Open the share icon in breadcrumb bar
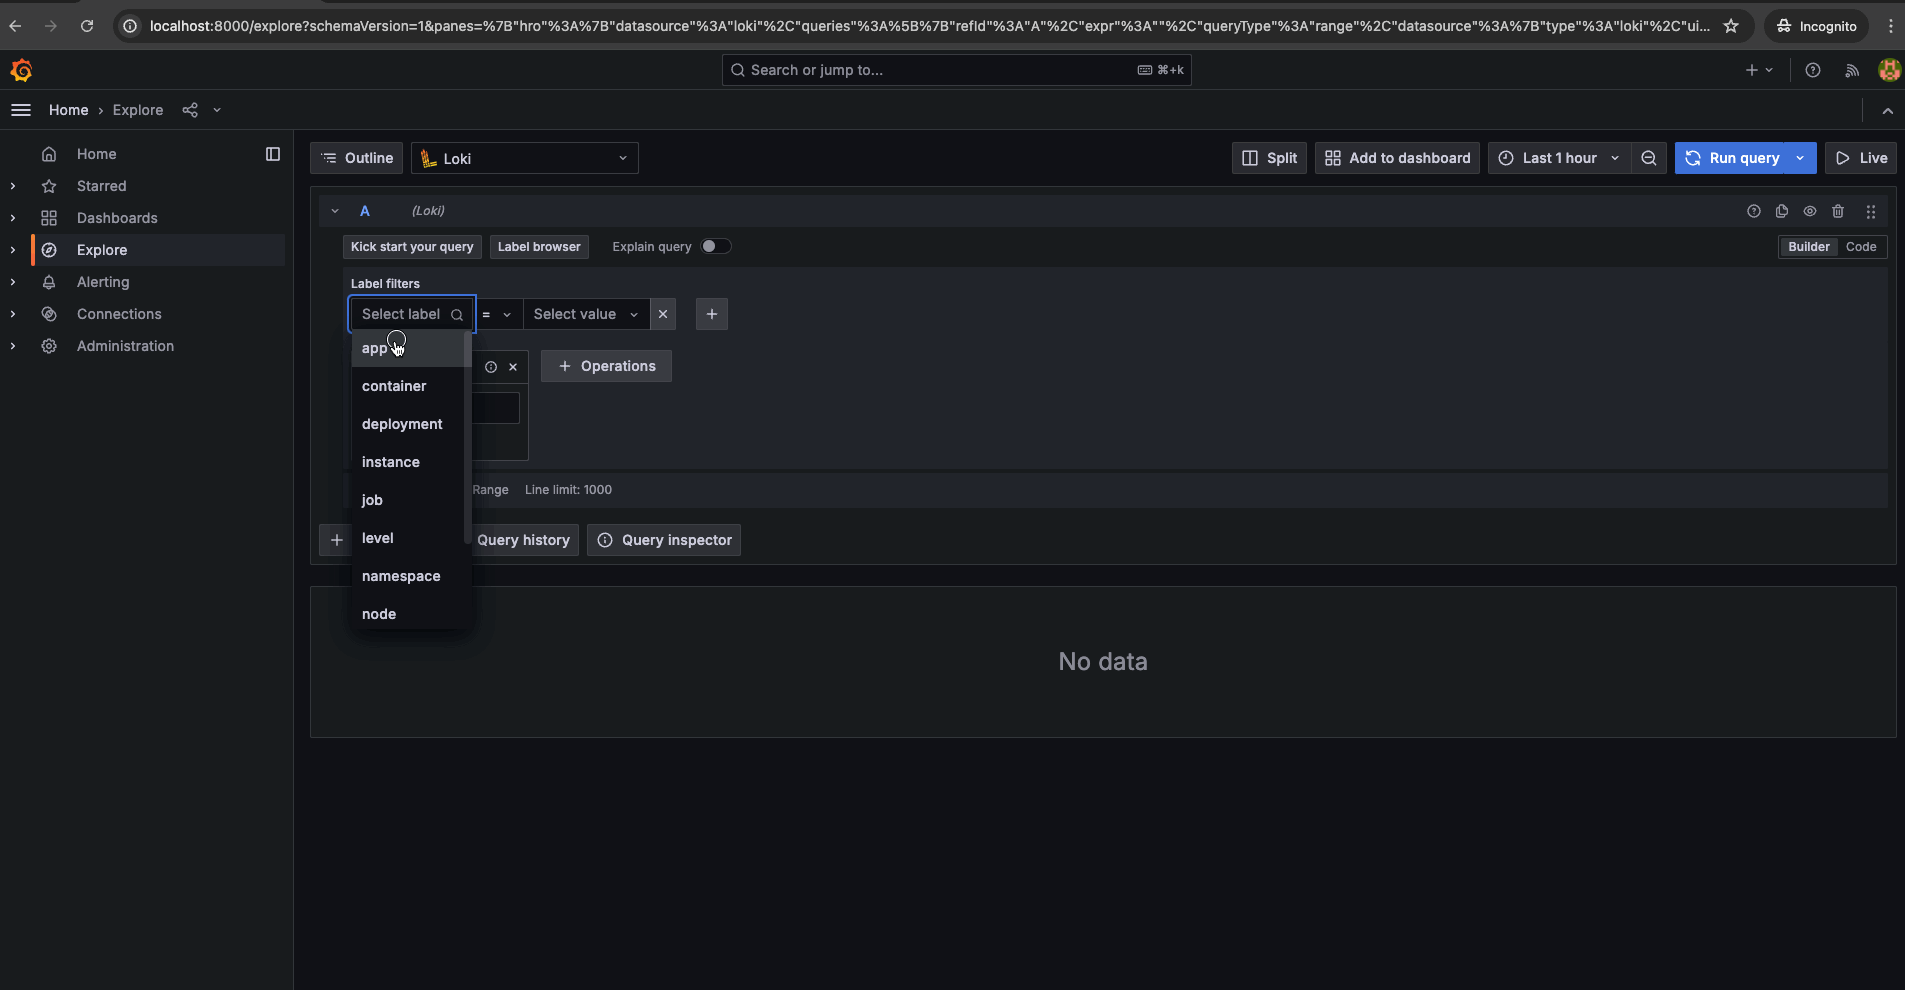Screen dimensions: 1905x990 [190, 110]
